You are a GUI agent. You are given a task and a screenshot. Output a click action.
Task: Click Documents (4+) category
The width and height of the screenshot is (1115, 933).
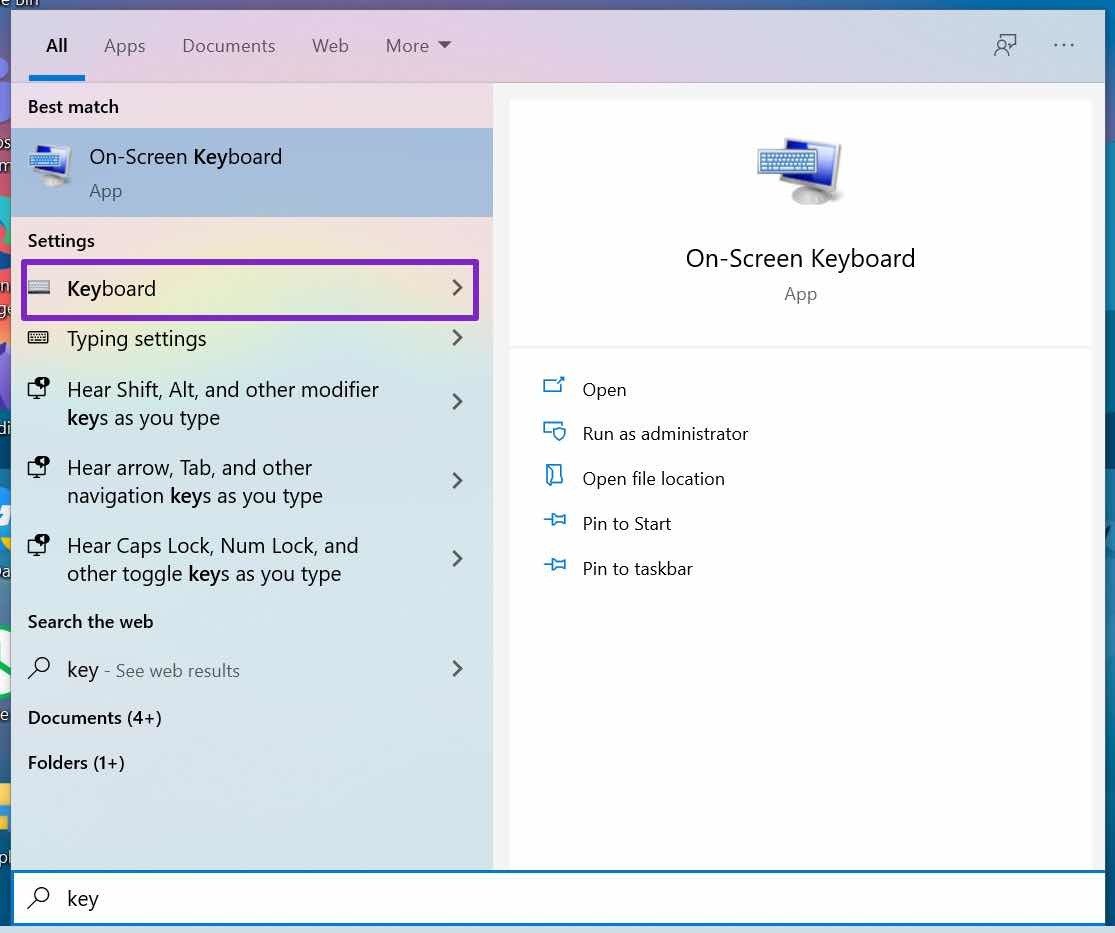pos(95,718)
